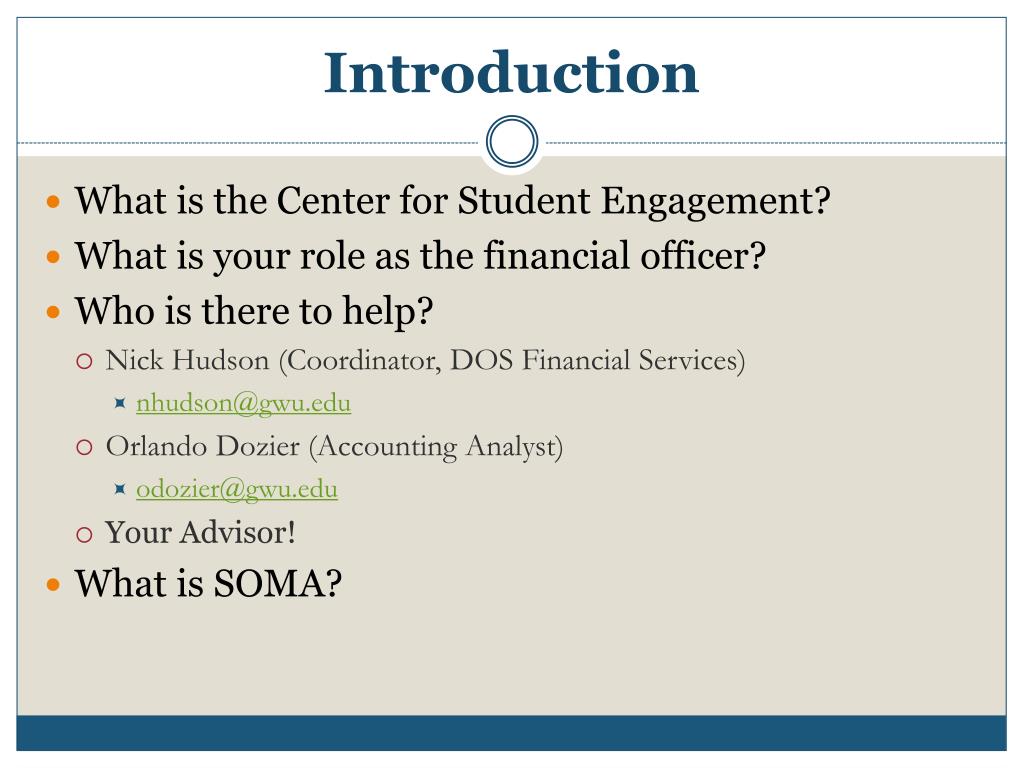Click the Introduction slide title
Viewport: 1024px width, 768px height.
pyautogui.click(x=511, y=72)
